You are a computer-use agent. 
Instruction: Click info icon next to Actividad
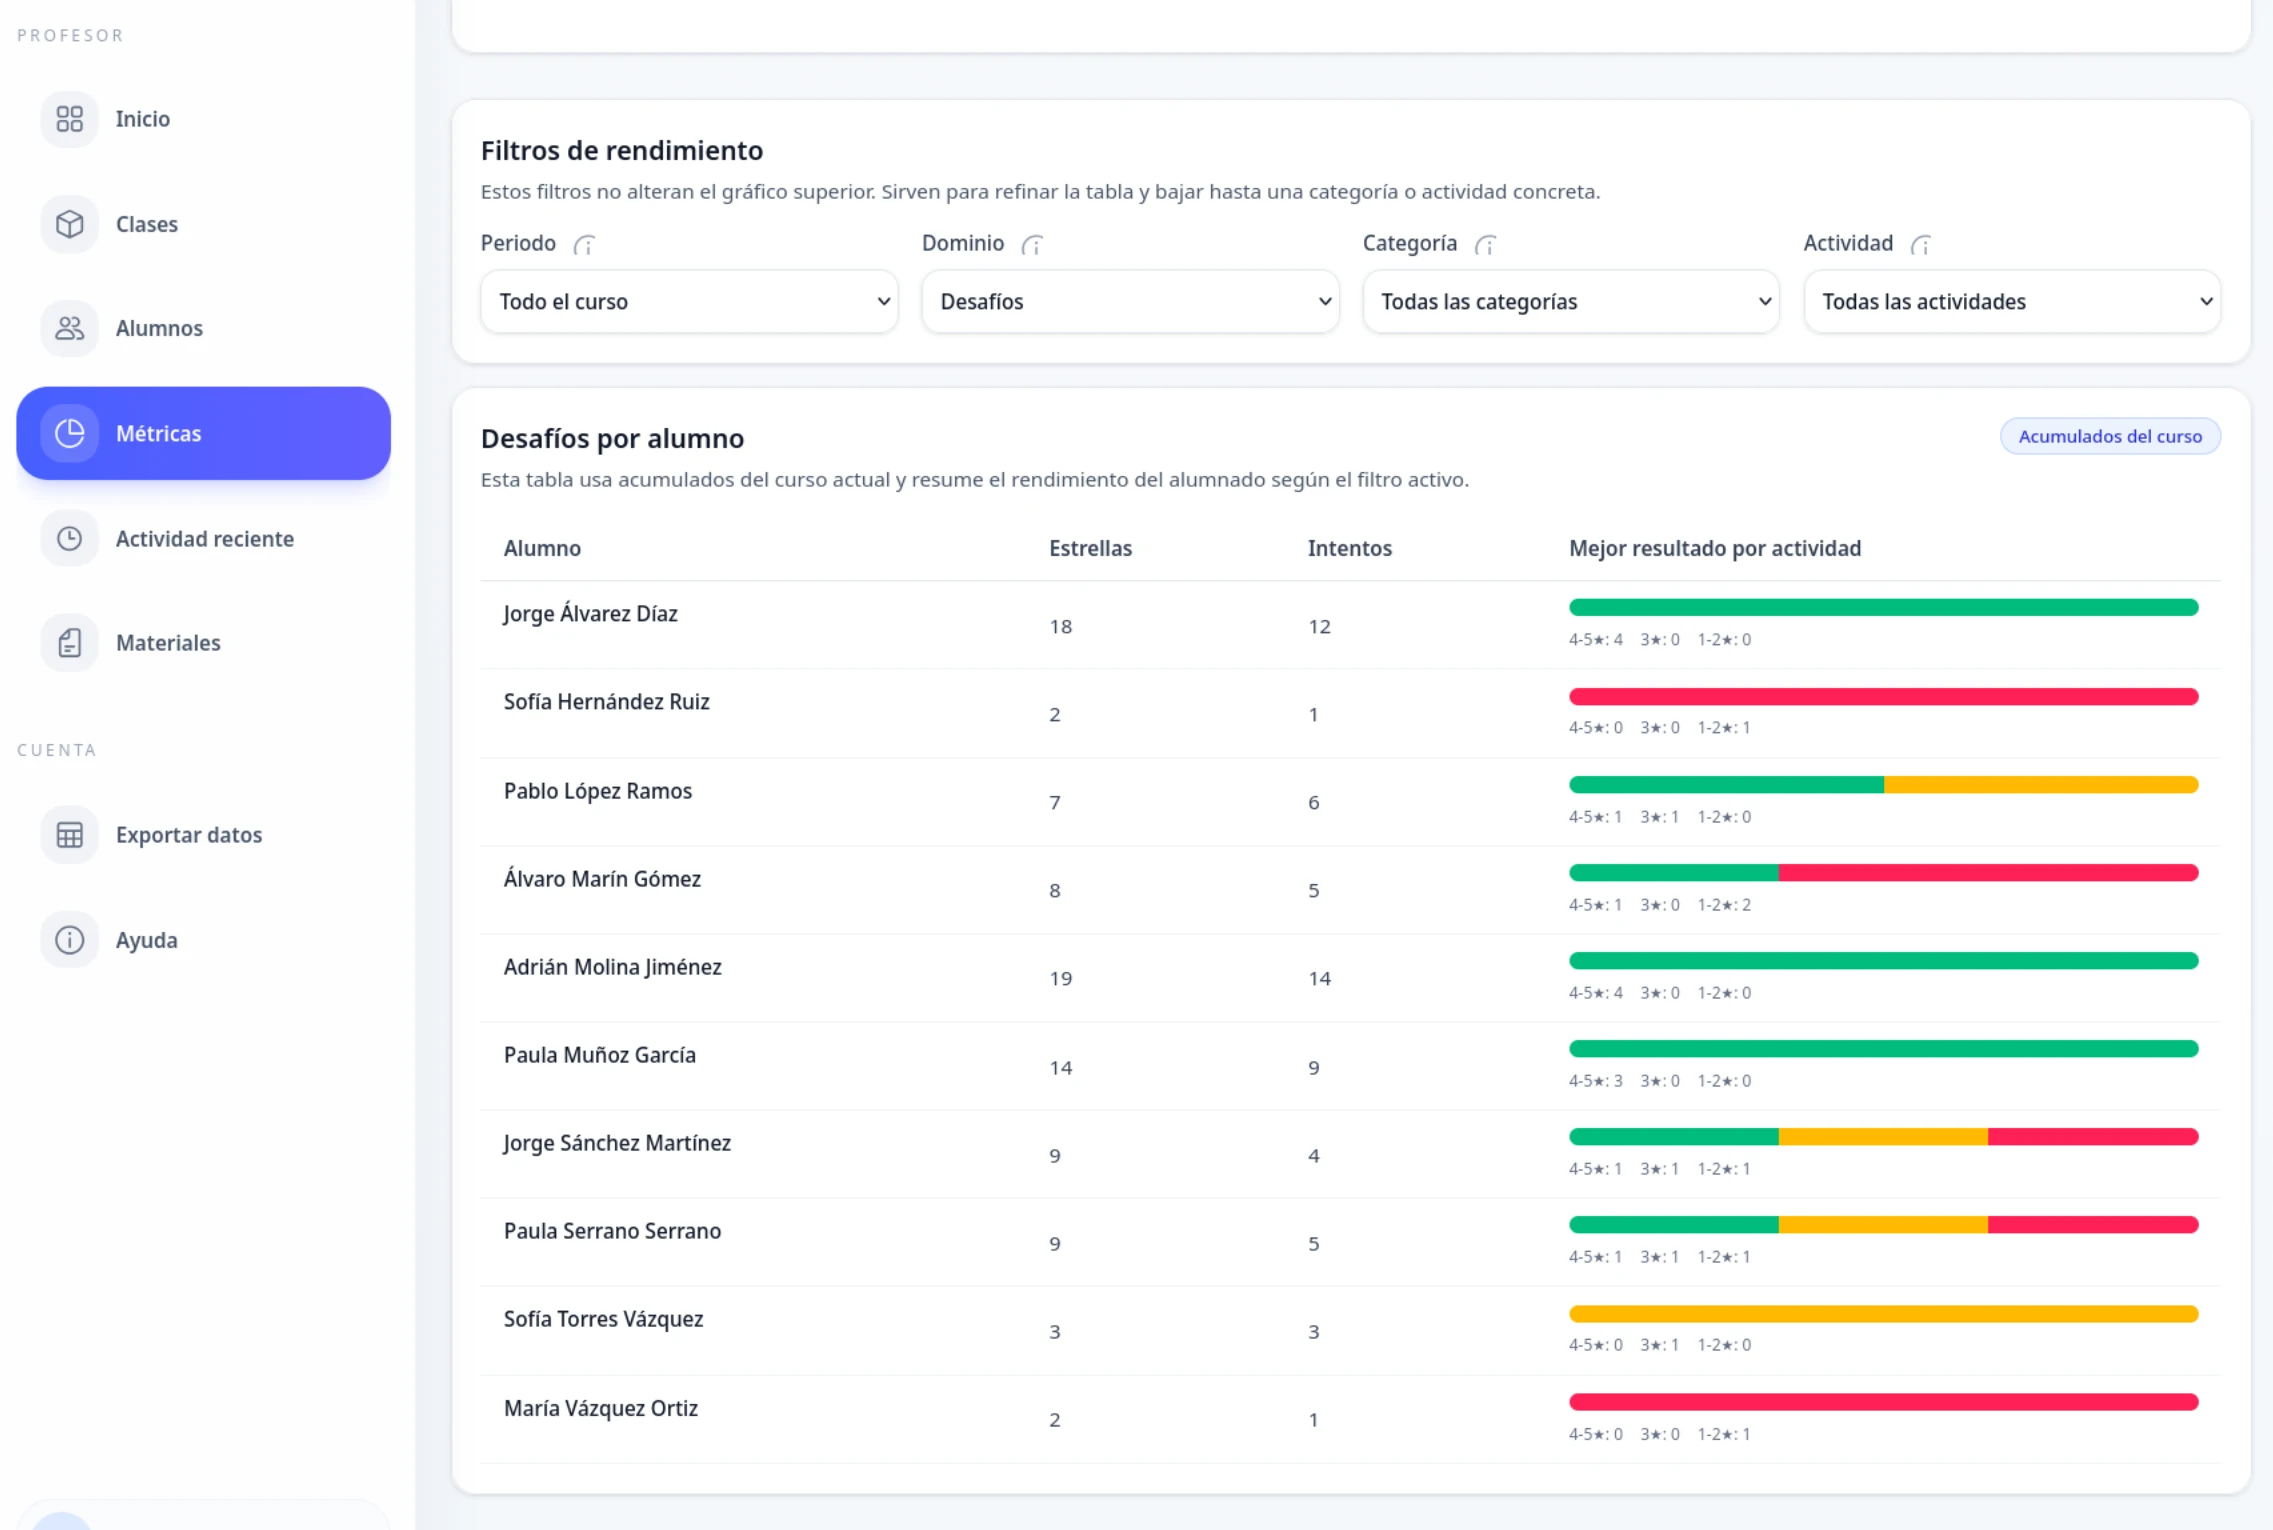(x=1921, y=245)
